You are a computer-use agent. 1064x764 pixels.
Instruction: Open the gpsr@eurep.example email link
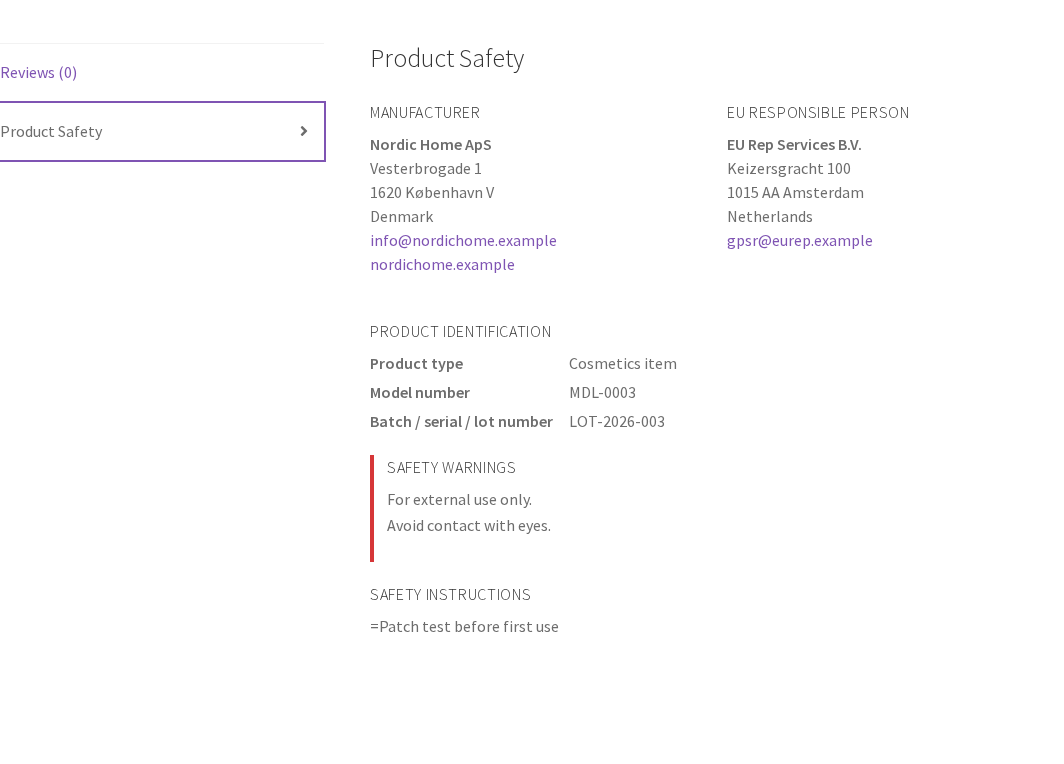[x=799, y=241]
